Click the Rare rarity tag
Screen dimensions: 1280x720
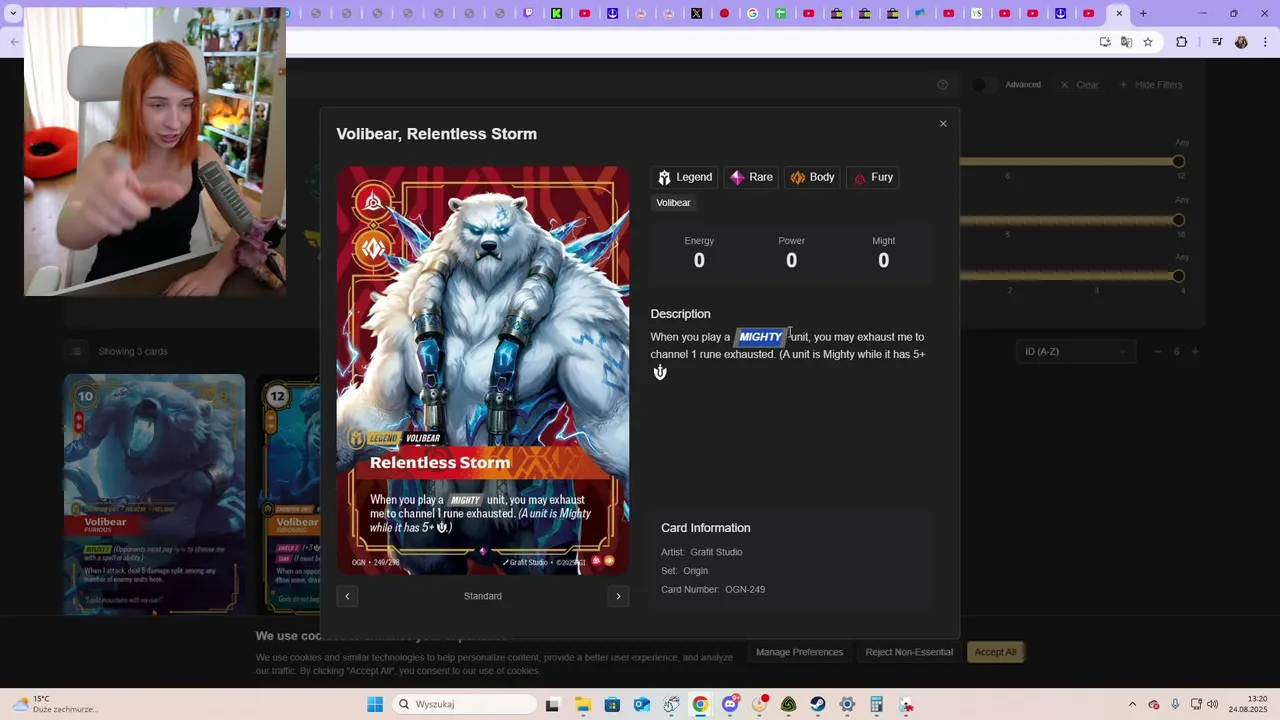tap(751, 177)
